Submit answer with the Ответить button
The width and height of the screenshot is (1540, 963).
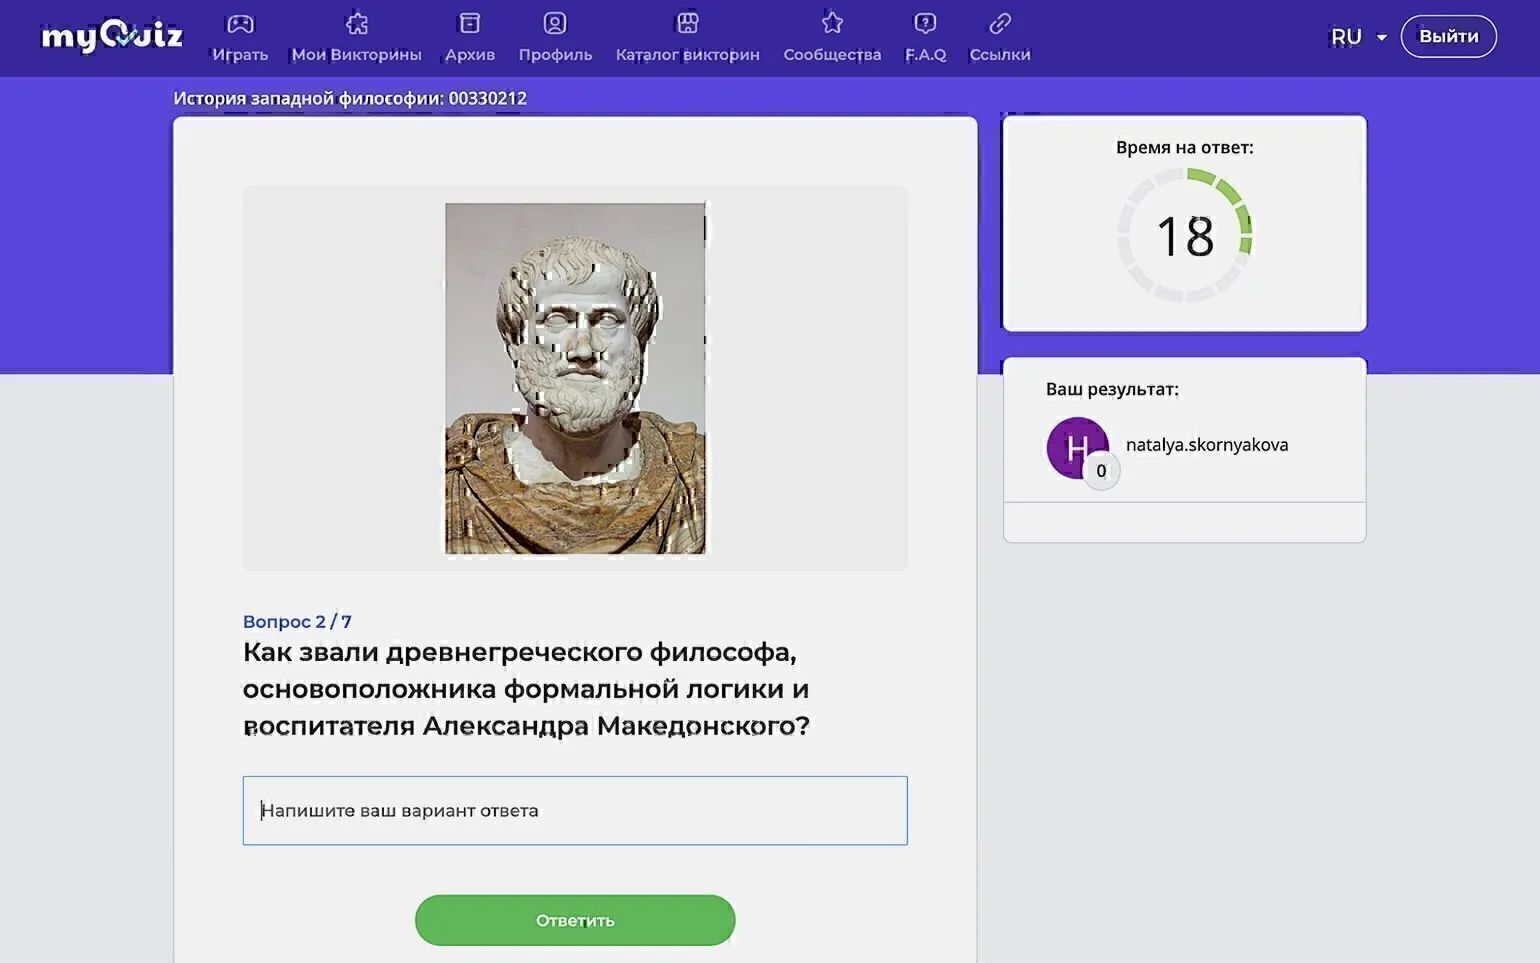coord(575,920)
